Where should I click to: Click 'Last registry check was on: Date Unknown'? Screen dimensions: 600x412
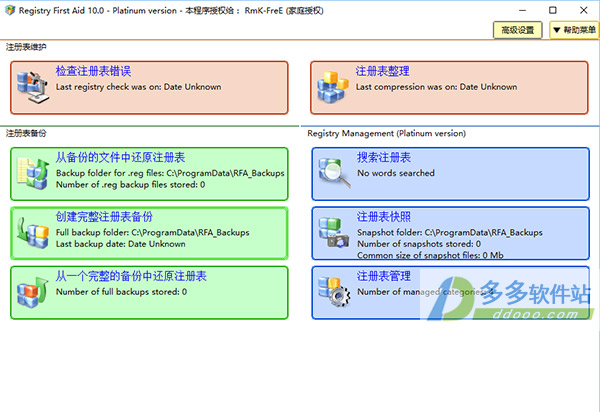139,87
